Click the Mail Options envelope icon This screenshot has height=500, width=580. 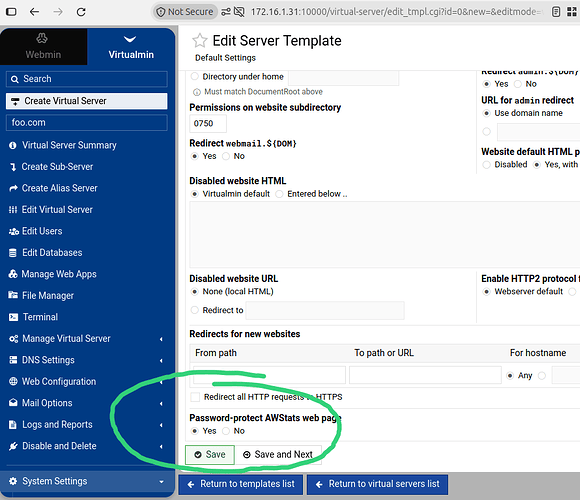click(13, 403)
